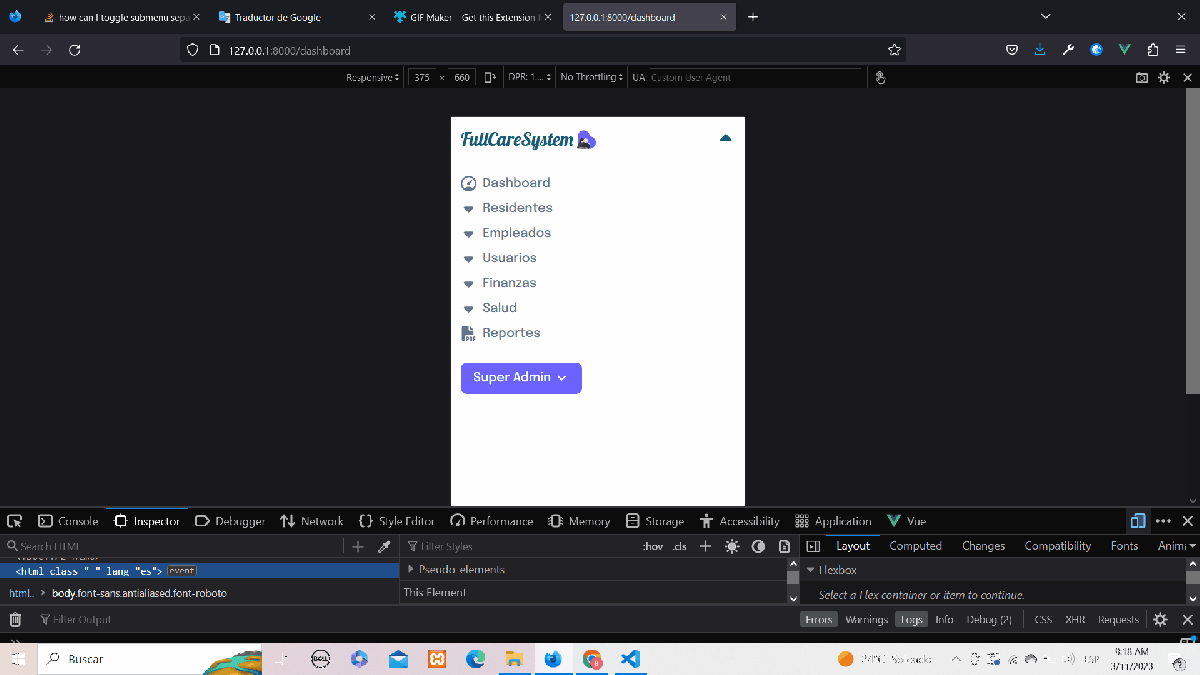Image resolution: width=1200 pixels, height=675 pixels.
Task: Bookmark this page star icon
Action: point(894,50)
